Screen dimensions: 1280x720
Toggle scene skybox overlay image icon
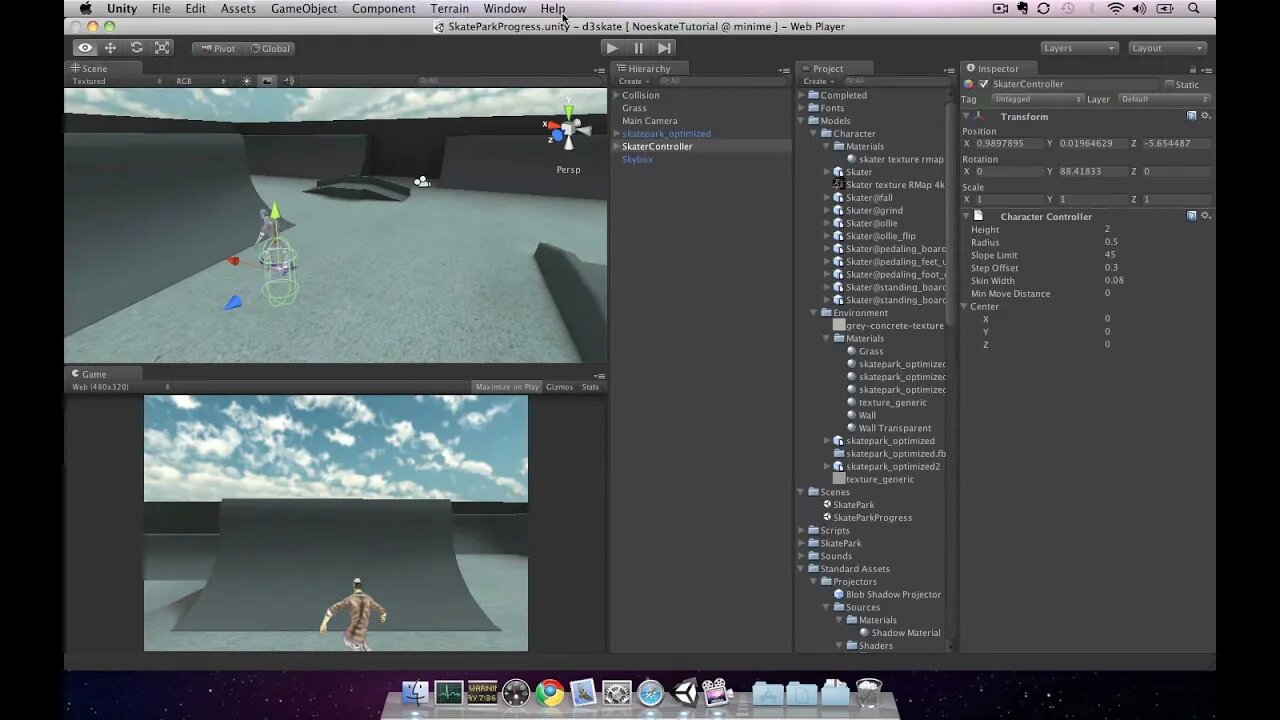point(267,81)
